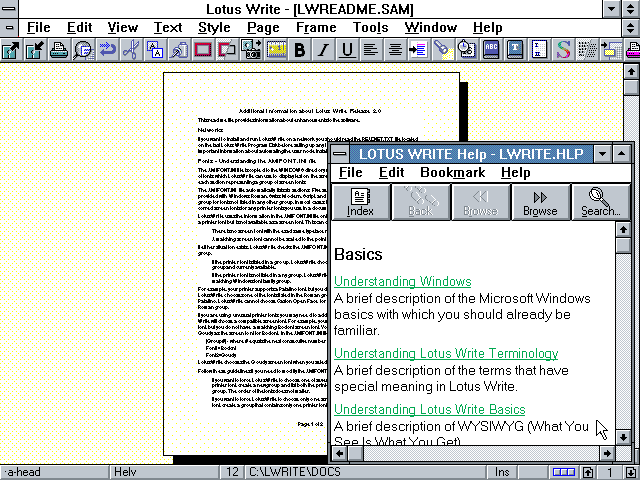
Task: Click the page up arrow in the status bar
Action: click(588, 472)
